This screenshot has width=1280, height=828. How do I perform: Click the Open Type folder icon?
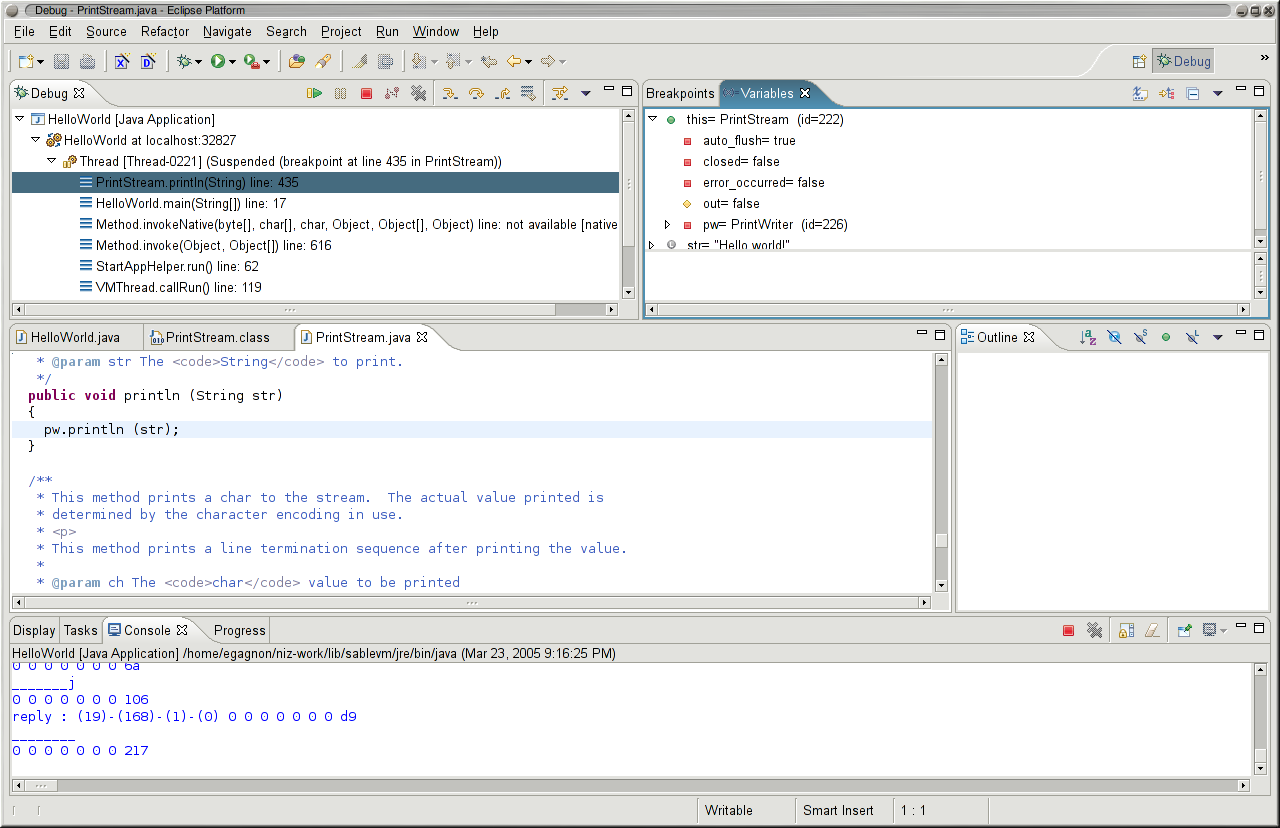point(296,62)
